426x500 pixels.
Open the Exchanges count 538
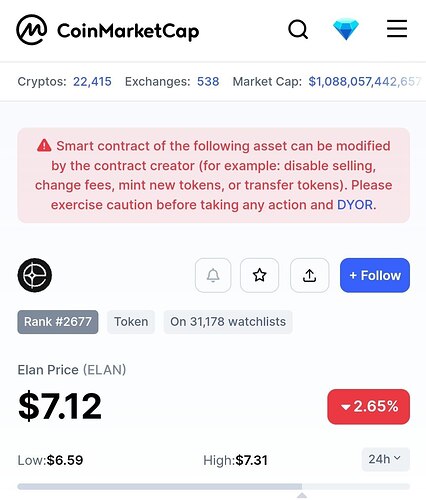[x=208, y=81]
